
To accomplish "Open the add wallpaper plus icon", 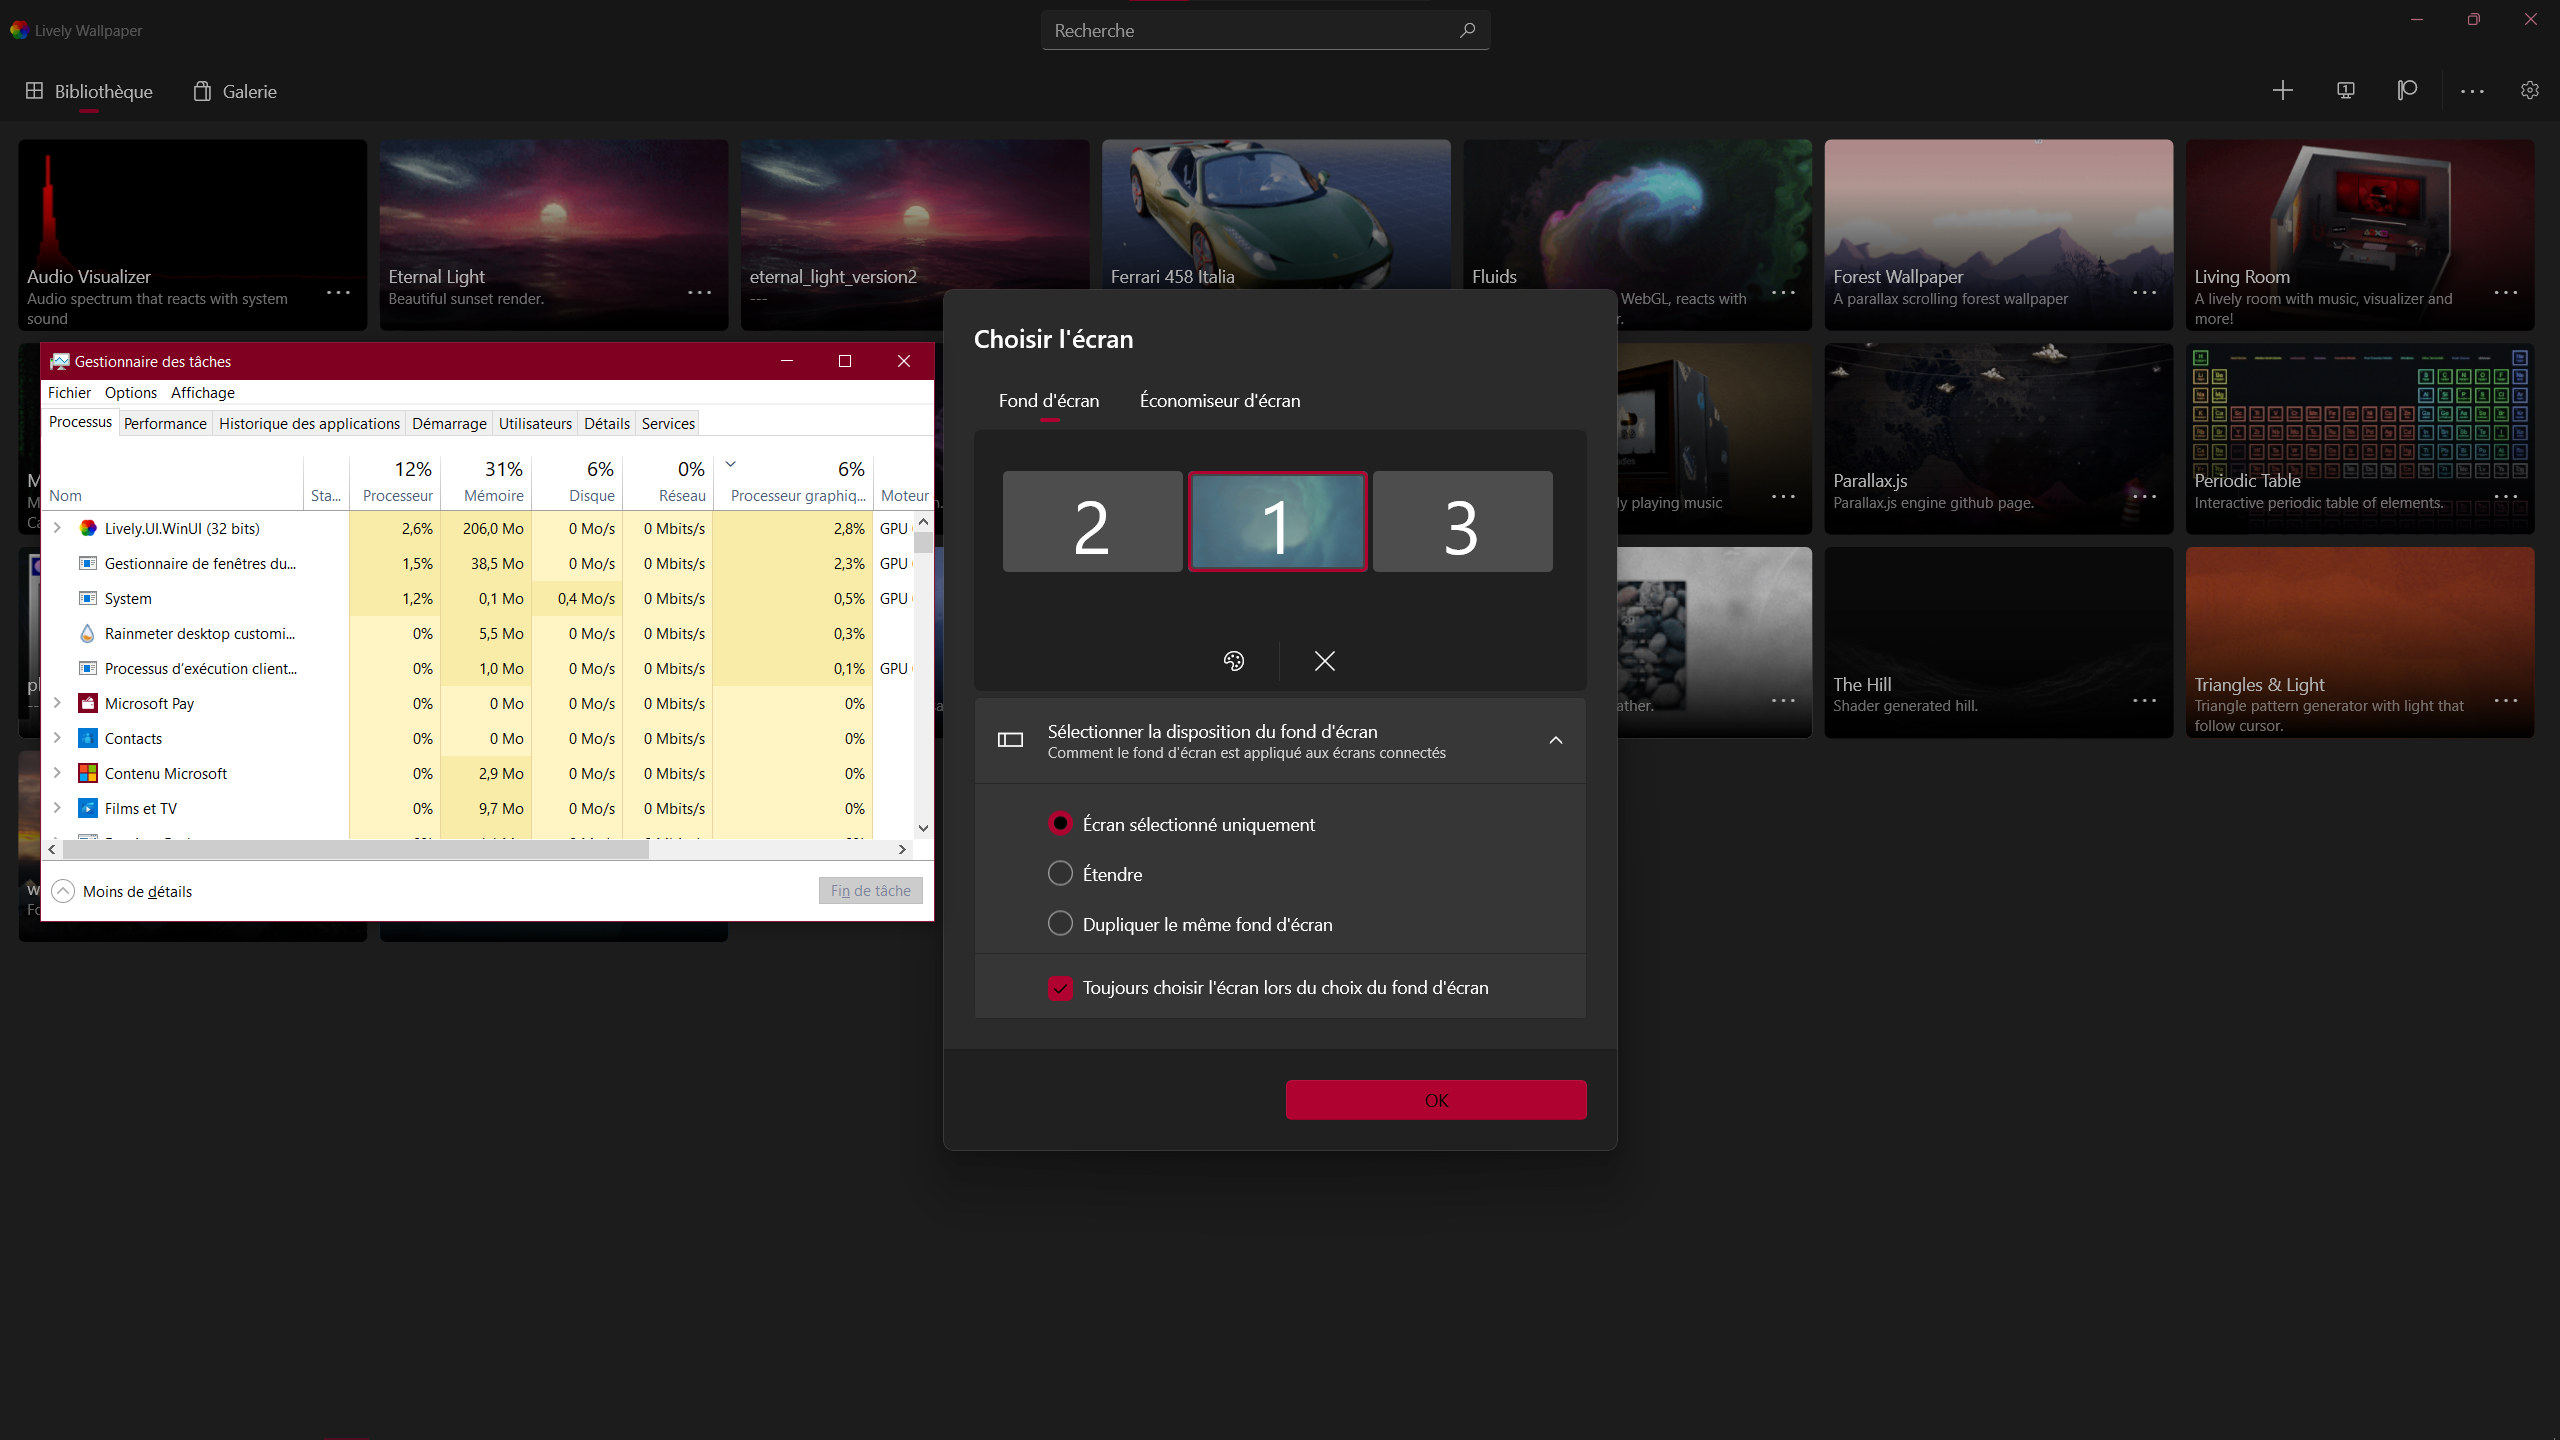I will [x=2283, y=90].
